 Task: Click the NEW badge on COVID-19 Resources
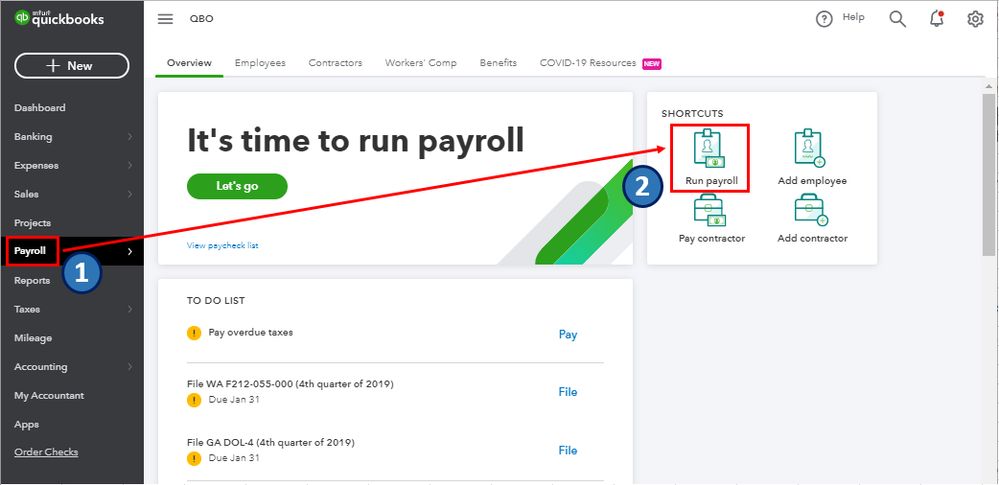(652, 64)
